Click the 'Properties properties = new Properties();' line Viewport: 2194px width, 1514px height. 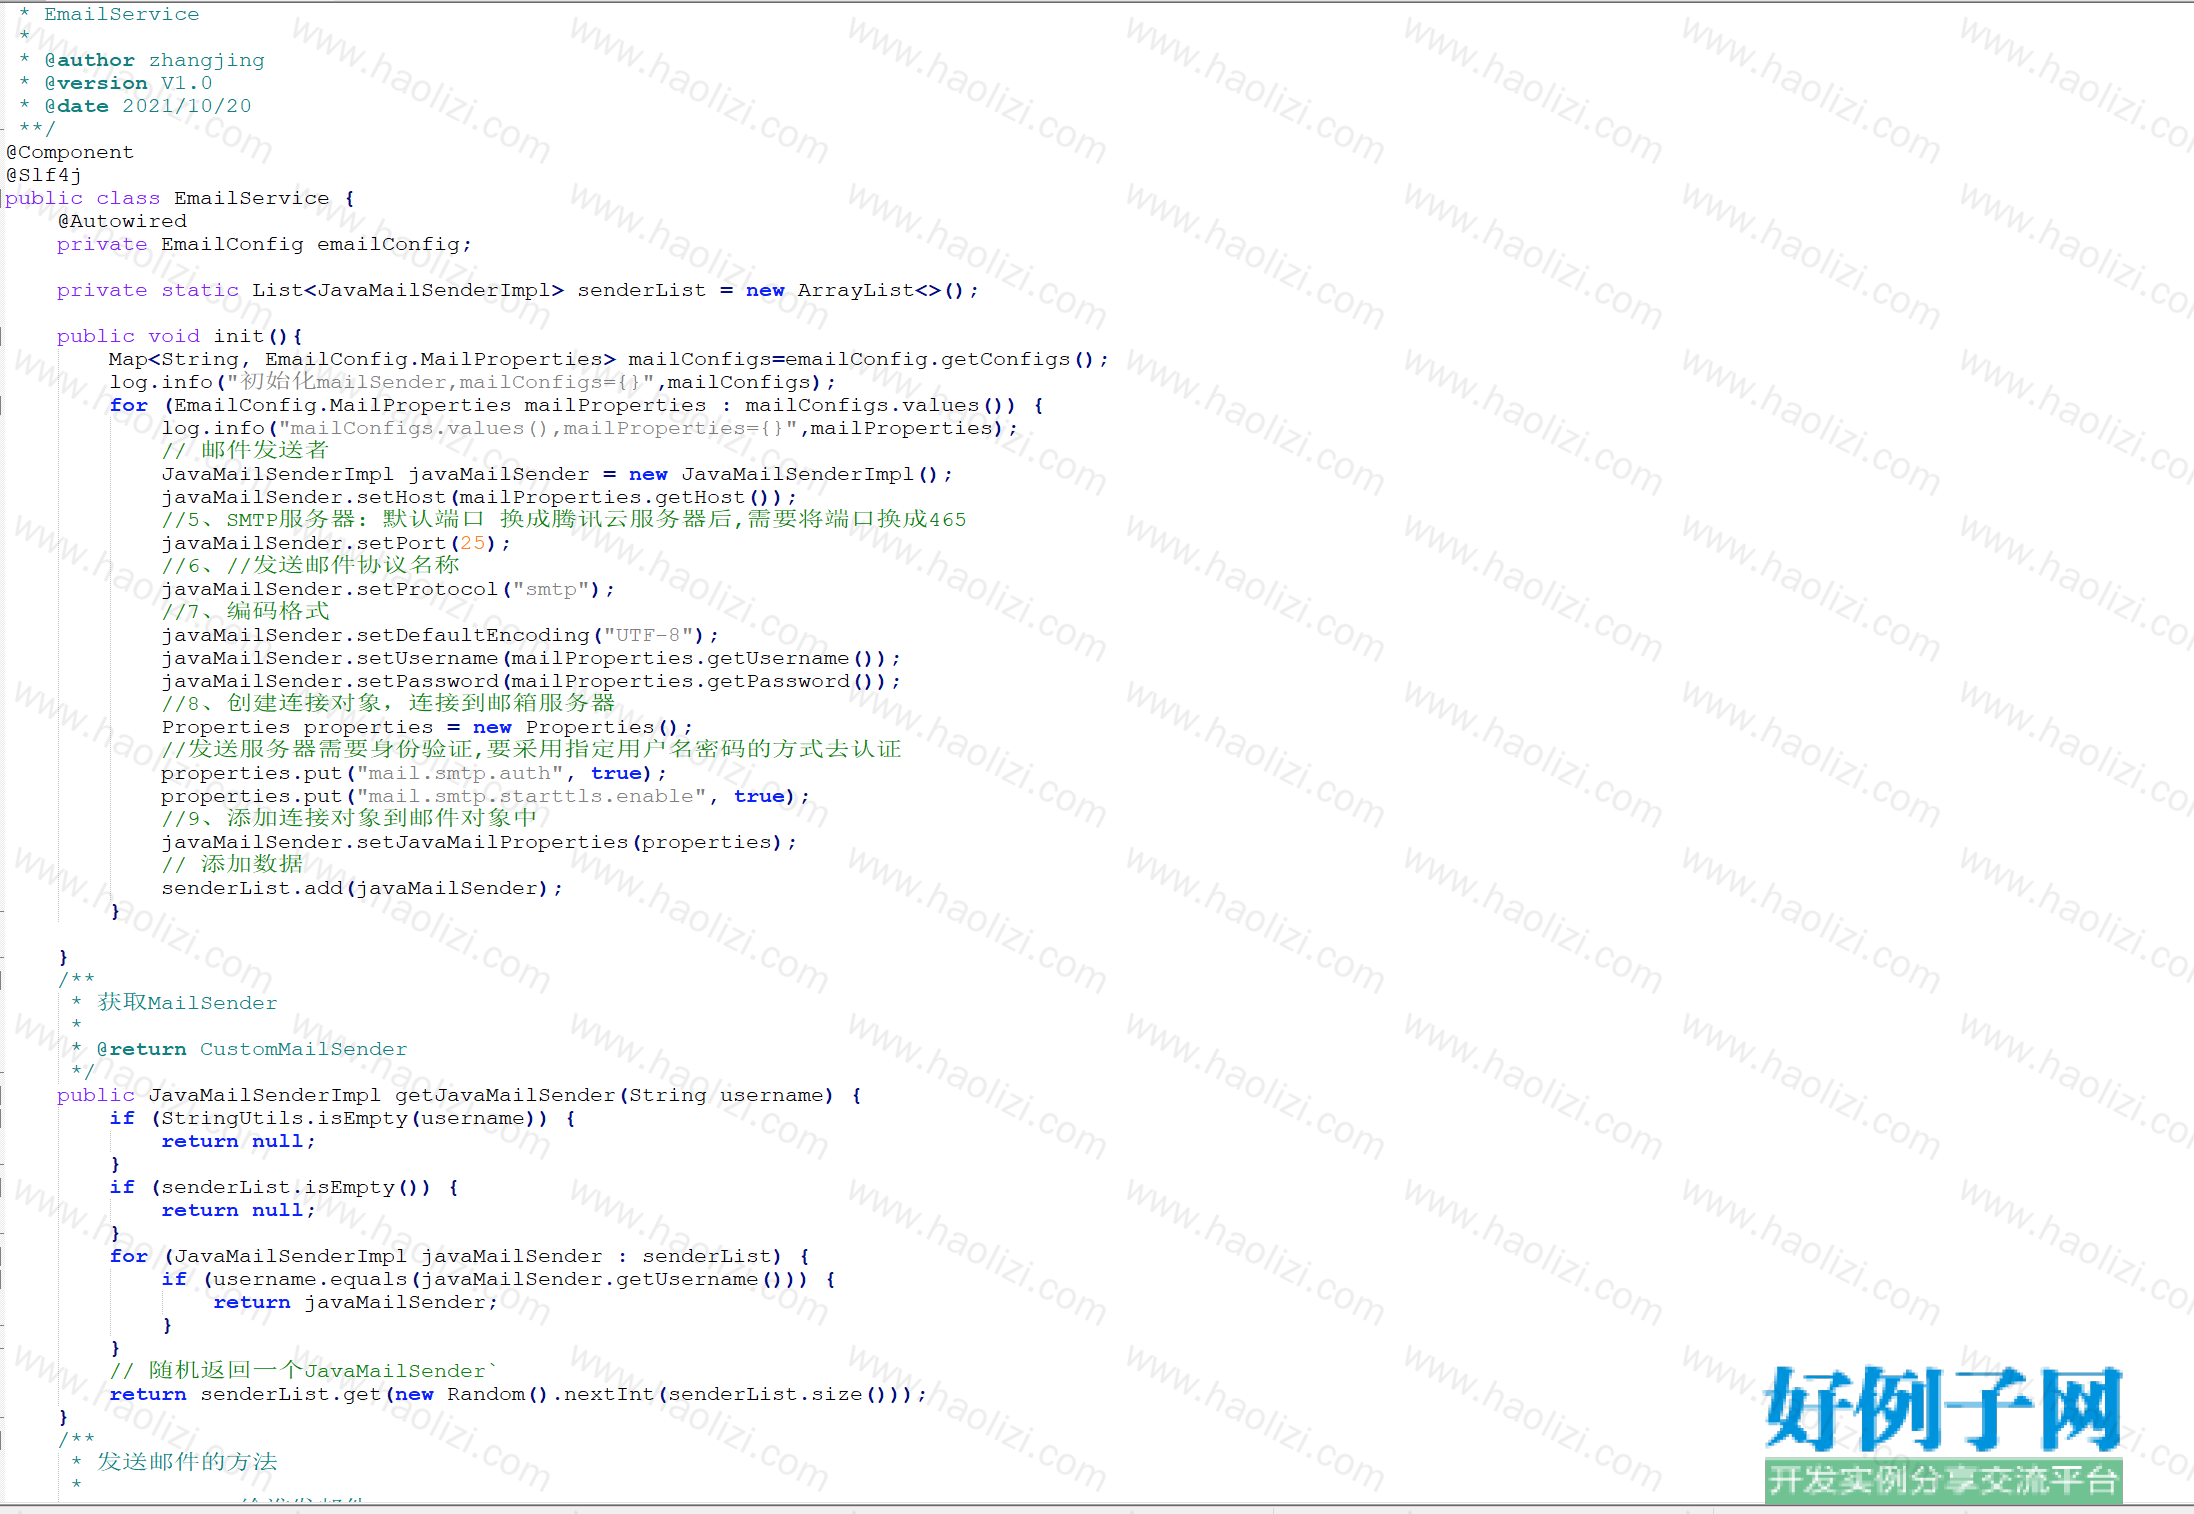(x=427, y=727)
